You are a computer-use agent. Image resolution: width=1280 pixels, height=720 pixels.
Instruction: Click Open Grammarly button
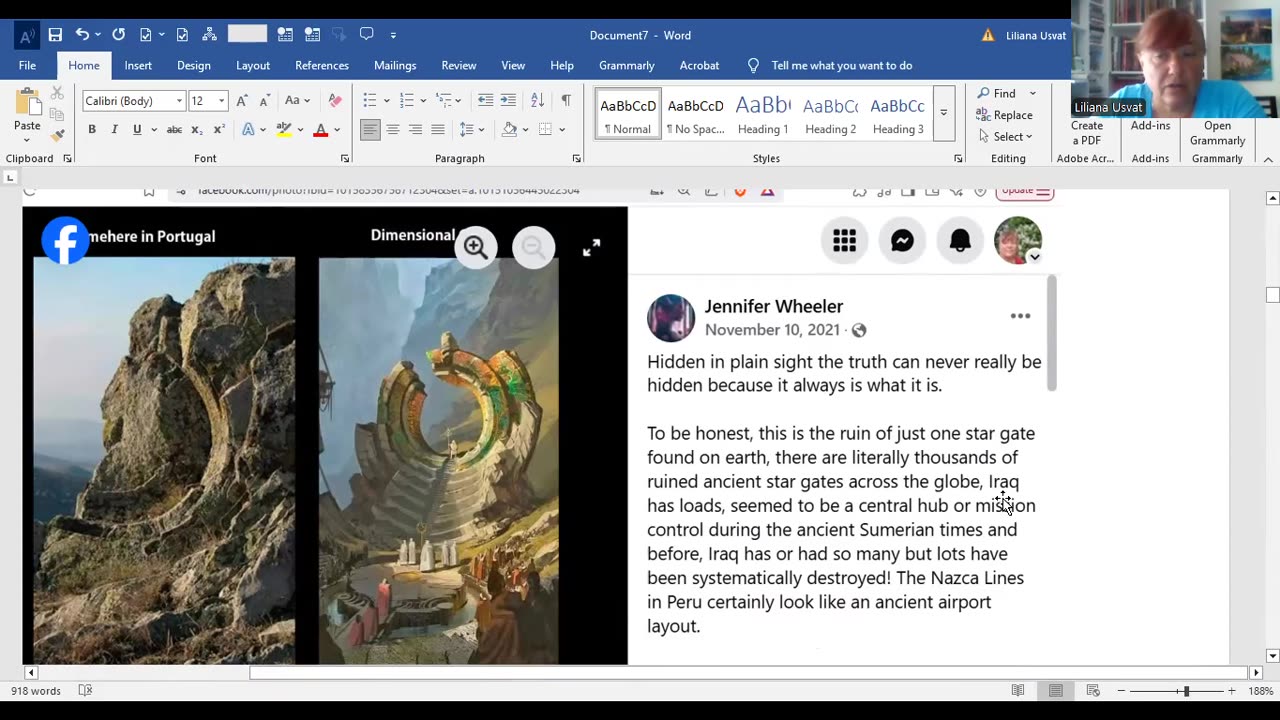(x=1217, y=133)
